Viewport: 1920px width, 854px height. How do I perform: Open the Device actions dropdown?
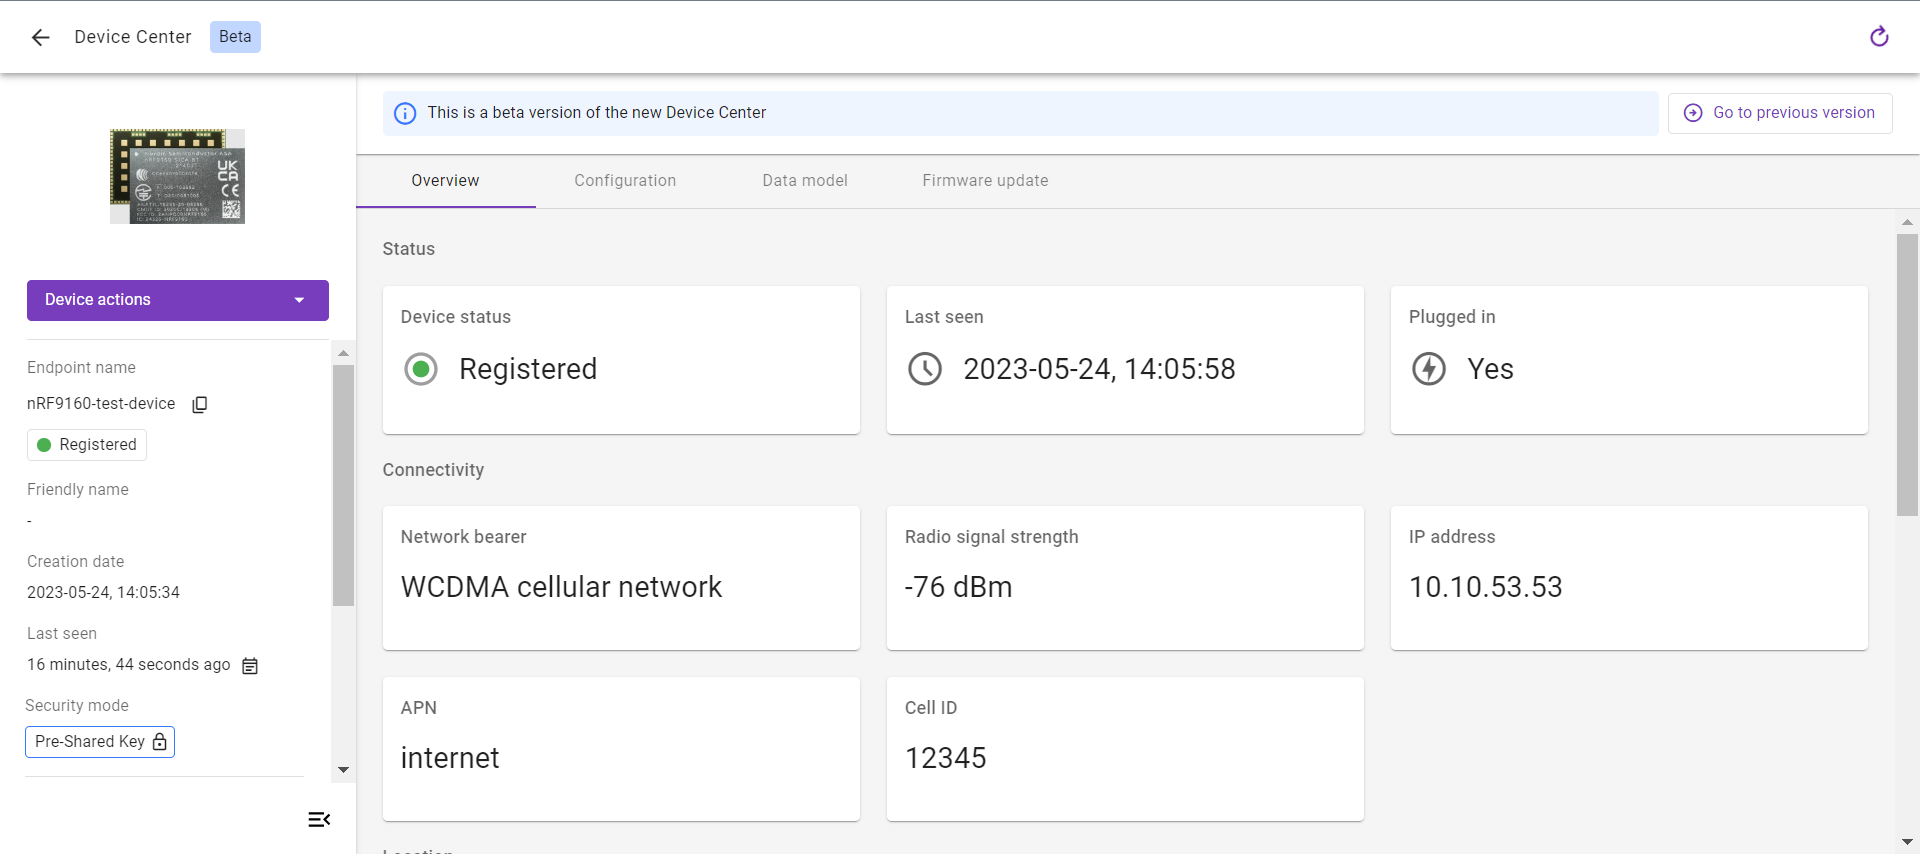pyautogui.click(x=178, y=300)
